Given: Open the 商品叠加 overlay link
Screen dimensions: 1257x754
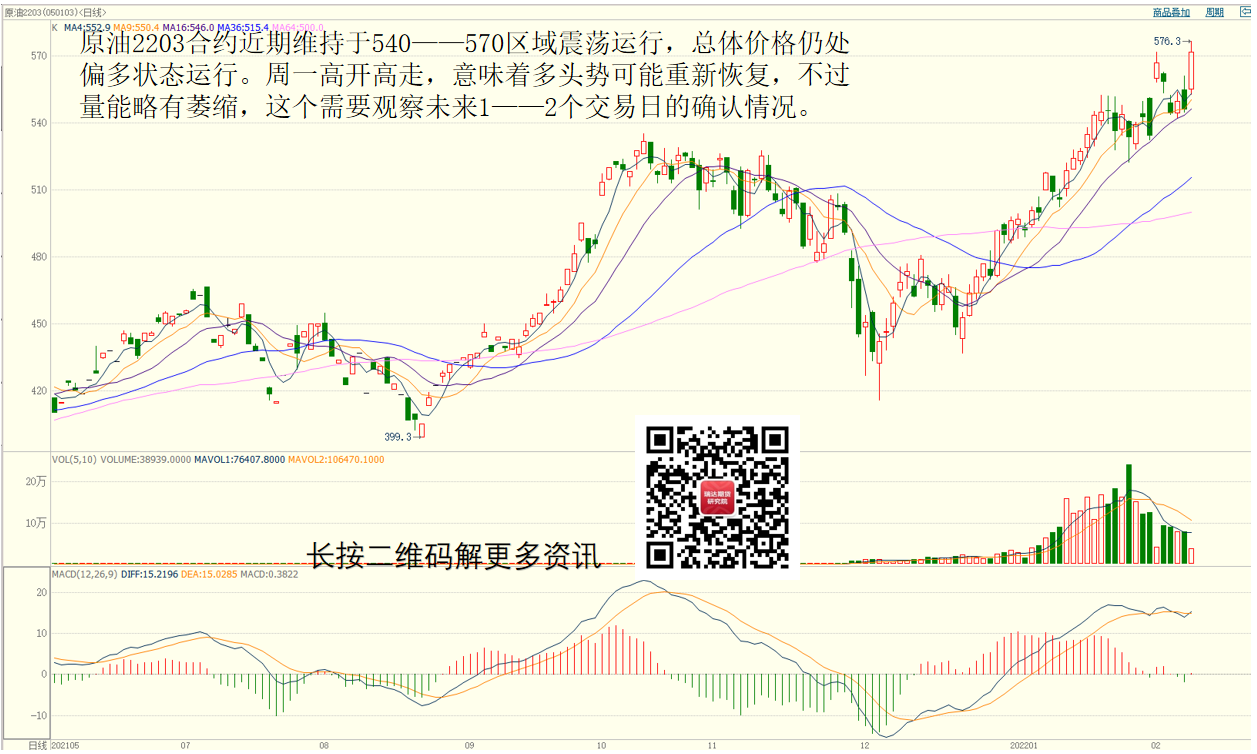Looking at the screenshot, I should point(1171,13).
